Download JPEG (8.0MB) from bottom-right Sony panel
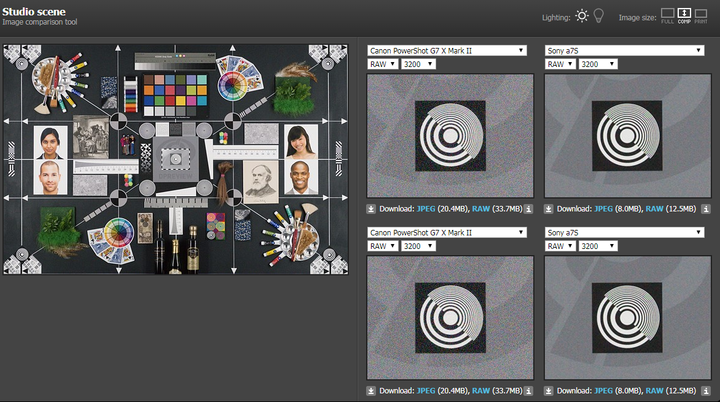This screenshot has height=402, width=720. [603, 391]
